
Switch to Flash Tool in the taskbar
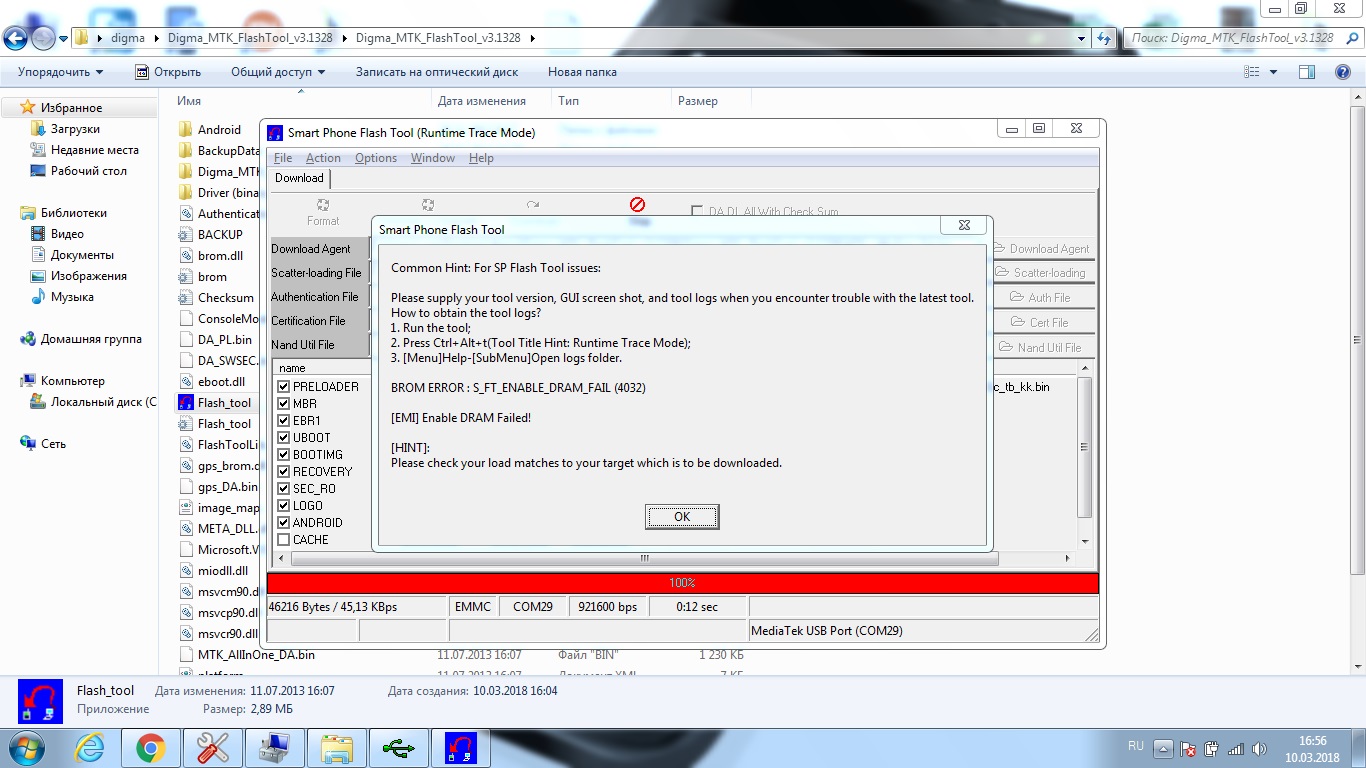(461, 747)
